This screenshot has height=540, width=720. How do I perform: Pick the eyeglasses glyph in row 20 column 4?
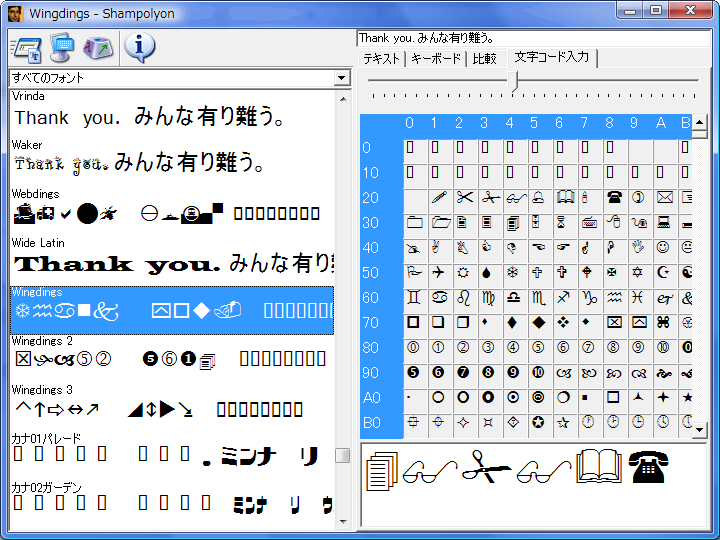(x=515, y=198)
